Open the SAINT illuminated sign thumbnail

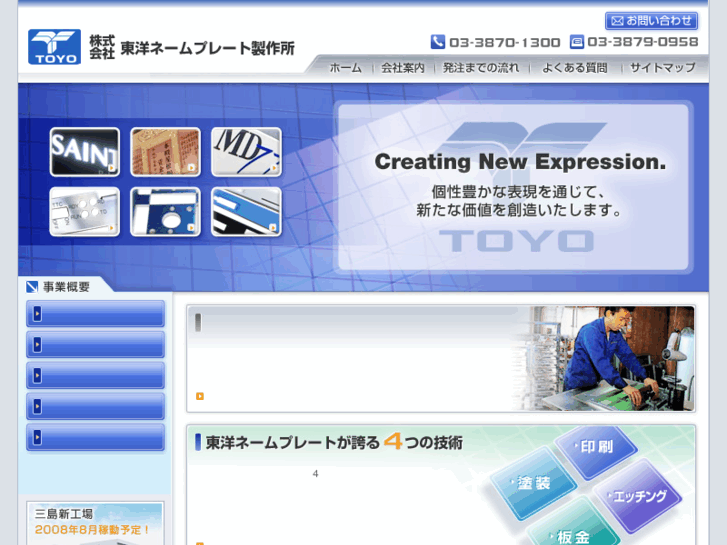point(85,152)
